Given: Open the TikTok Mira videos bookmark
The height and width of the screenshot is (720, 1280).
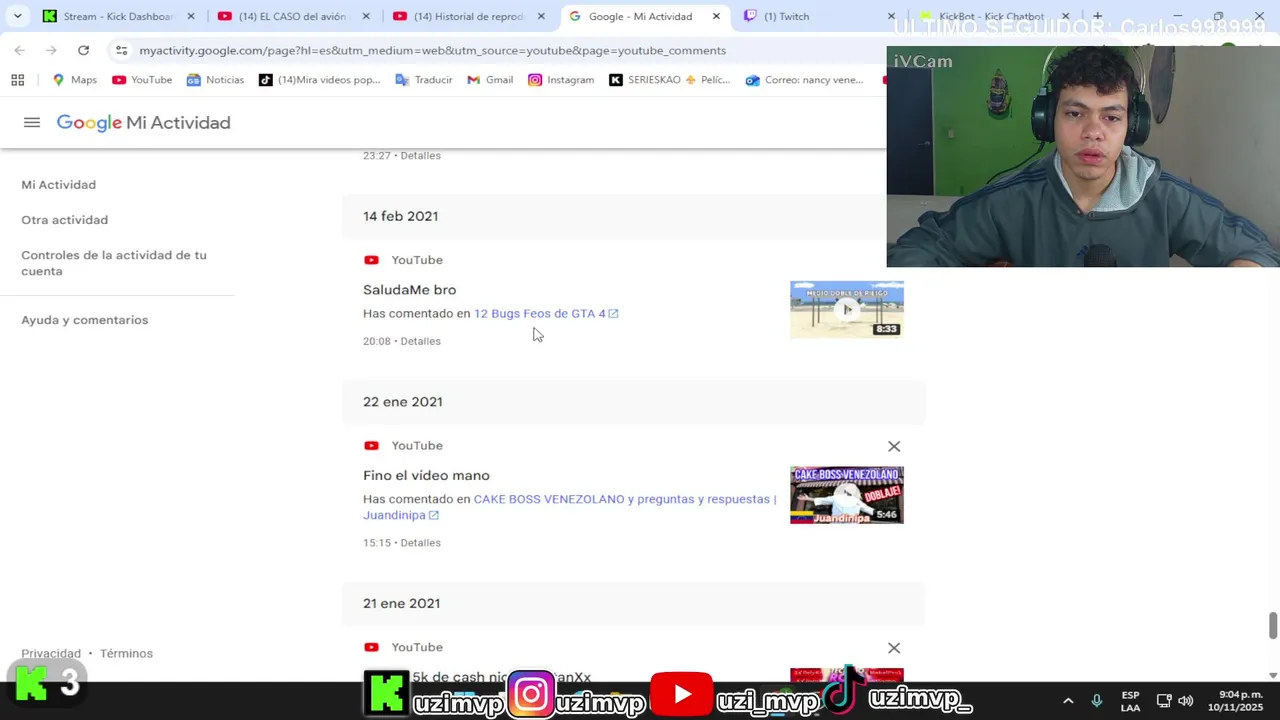Looking at the screenshot, I should (x=319, y=80).
